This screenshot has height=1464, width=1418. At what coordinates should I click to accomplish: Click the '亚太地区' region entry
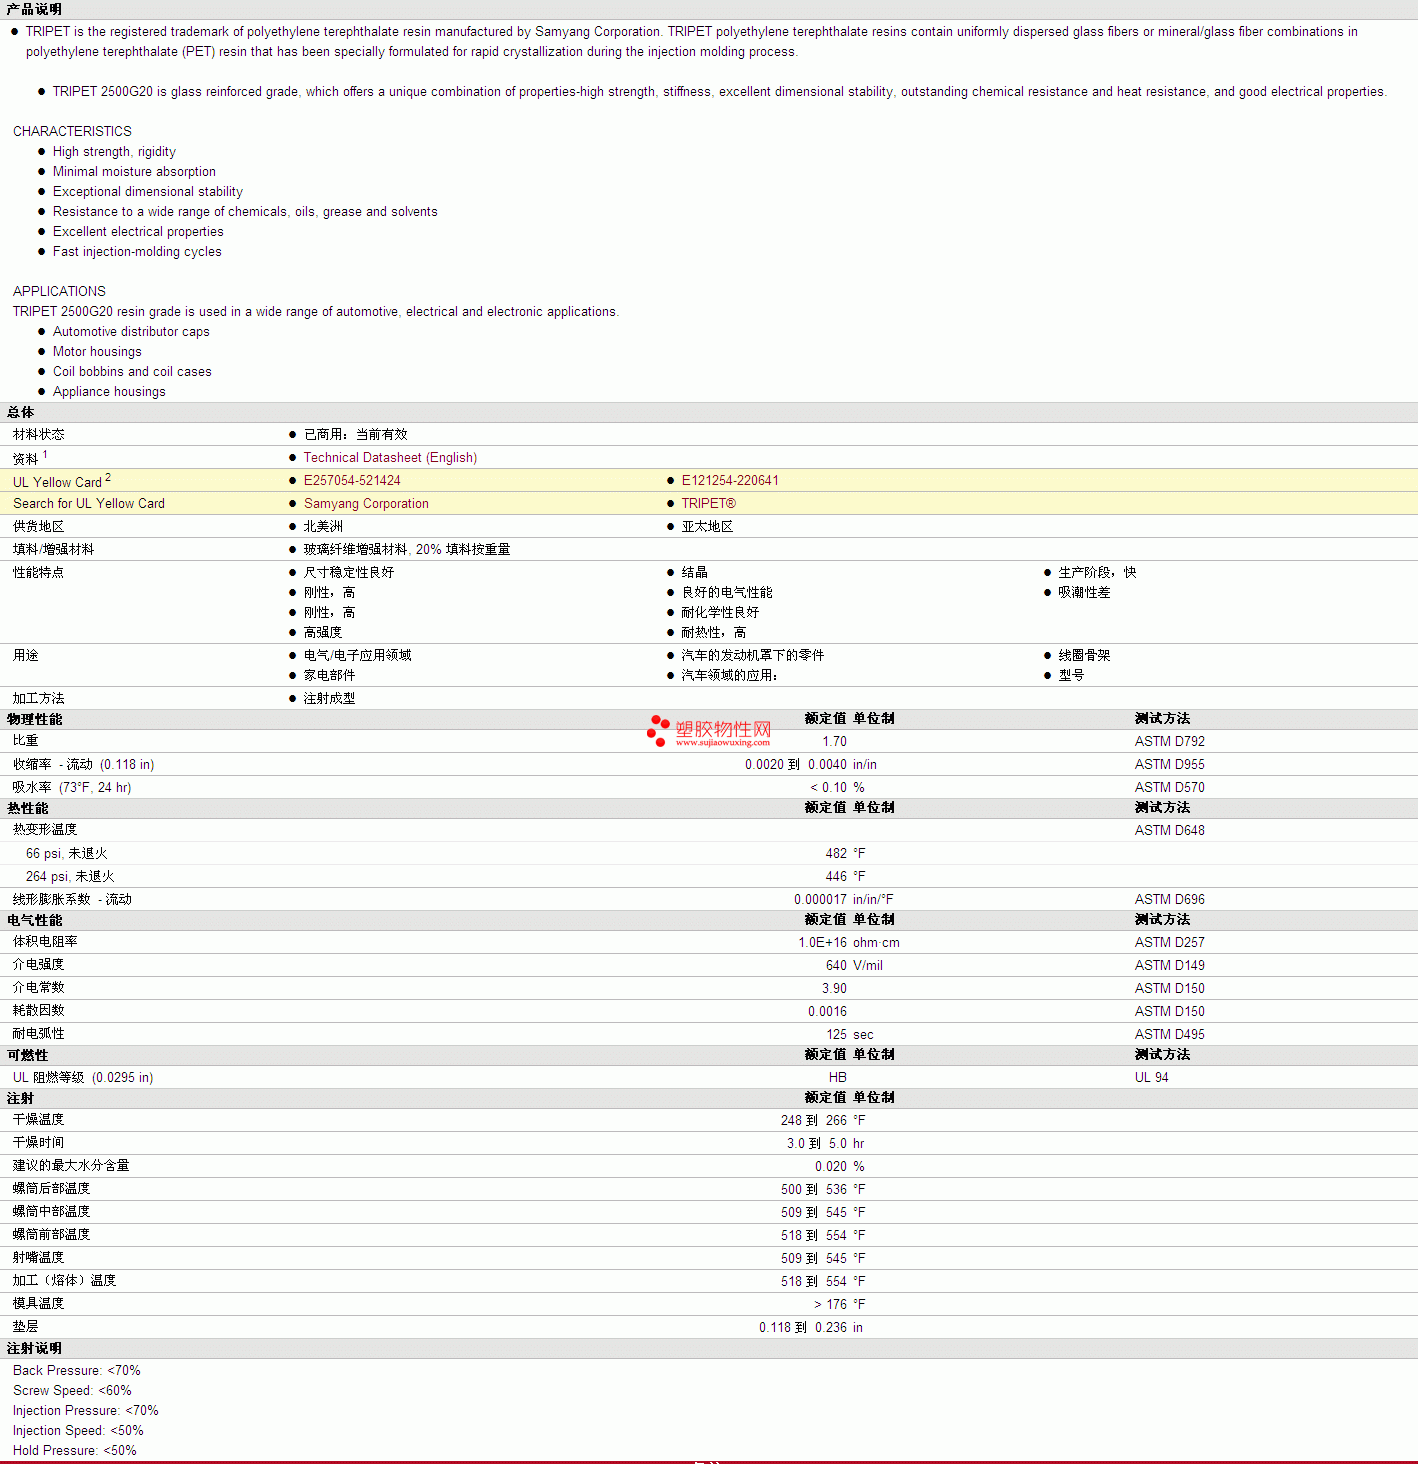707,527
